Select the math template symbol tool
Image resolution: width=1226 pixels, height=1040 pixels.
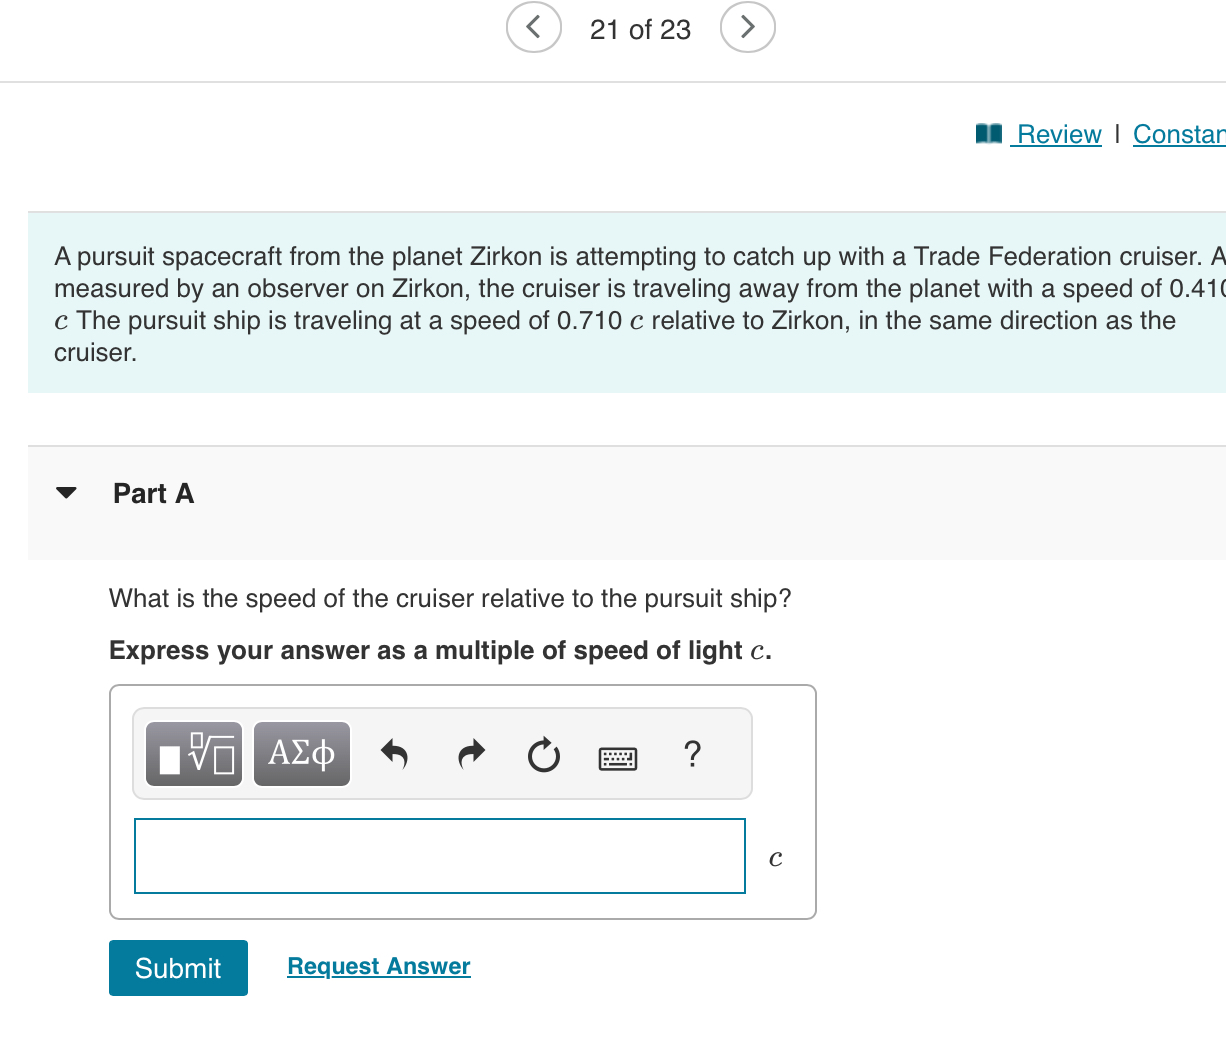[193, 754]
